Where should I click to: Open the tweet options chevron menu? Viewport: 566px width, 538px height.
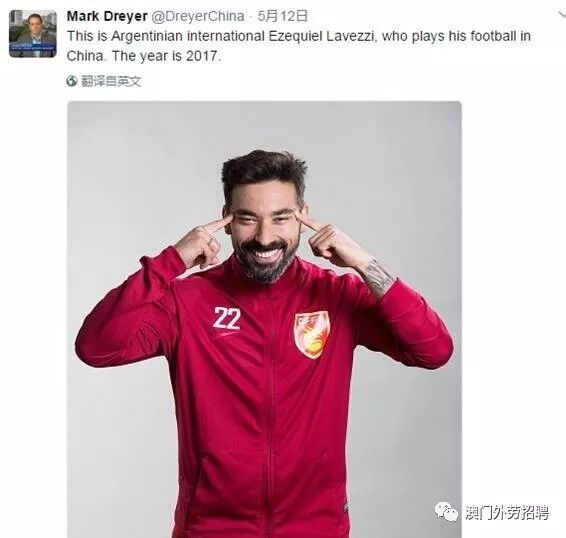562,15
